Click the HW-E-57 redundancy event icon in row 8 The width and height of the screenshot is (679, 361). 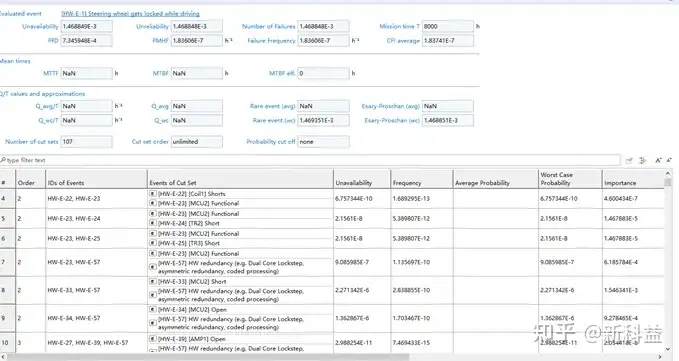pyautogui.click(x=152, y=295)
